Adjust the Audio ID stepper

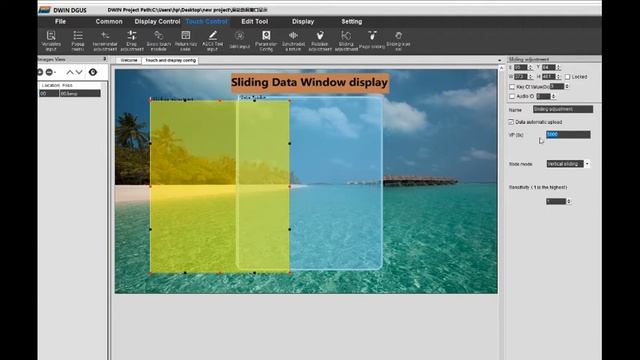click(553, 96)
